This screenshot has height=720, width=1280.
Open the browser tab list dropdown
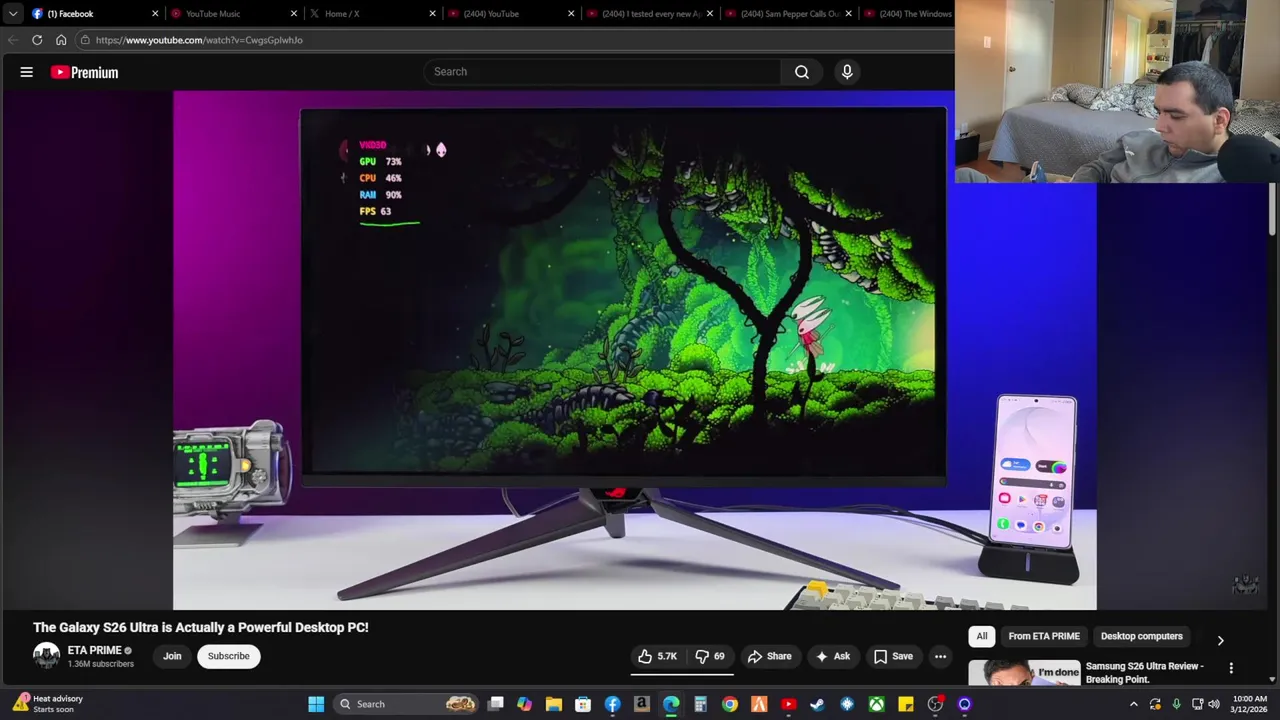tap(12, 14)
